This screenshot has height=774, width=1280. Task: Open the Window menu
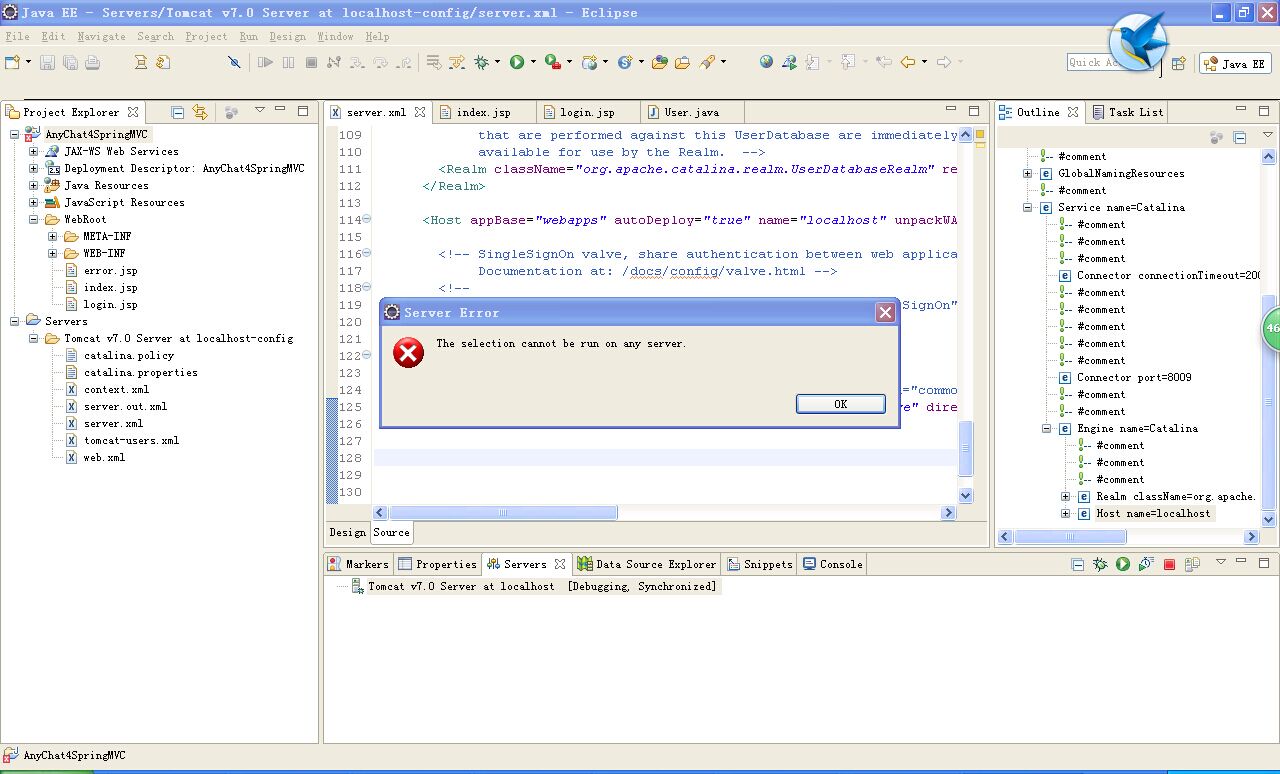[x=335, y=36]
